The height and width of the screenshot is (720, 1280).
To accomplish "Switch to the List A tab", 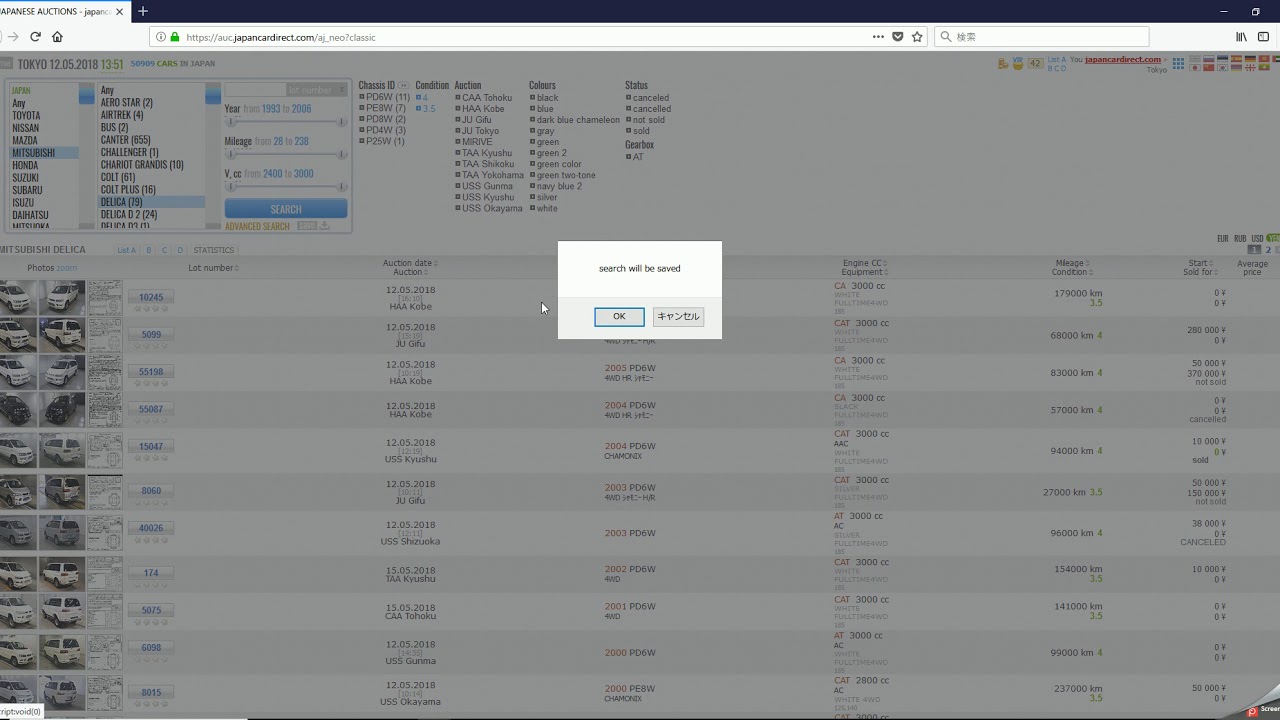I will (126, 250).
